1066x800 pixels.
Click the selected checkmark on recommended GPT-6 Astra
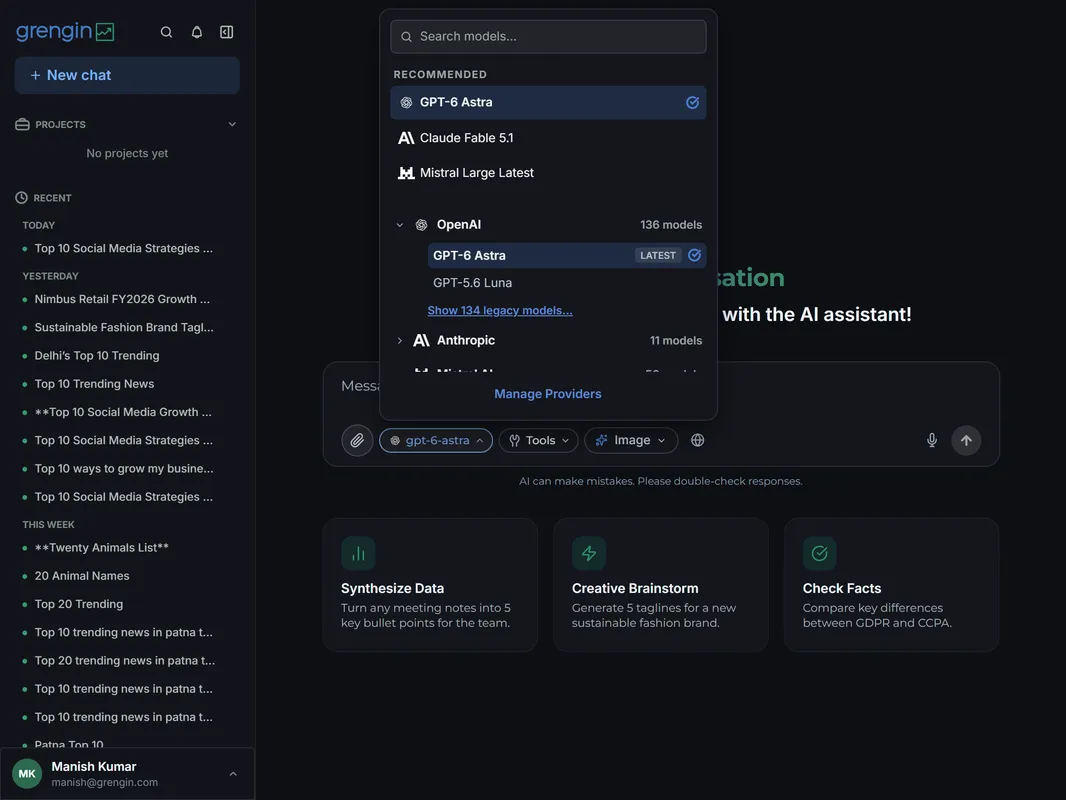[x=692, y=103]
